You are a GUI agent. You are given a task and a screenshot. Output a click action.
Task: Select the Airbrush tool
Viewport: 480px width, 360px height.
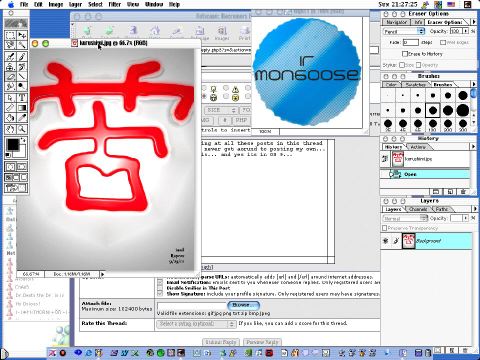(x=10, y=57)
